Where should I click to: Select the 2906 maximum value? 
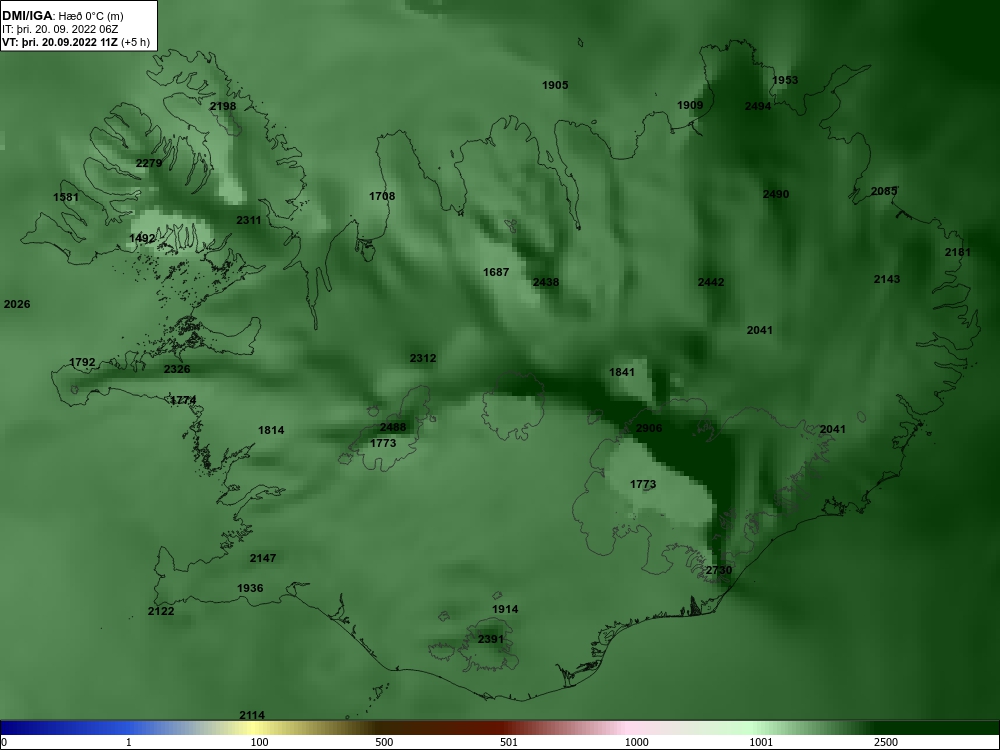[649, 428]
